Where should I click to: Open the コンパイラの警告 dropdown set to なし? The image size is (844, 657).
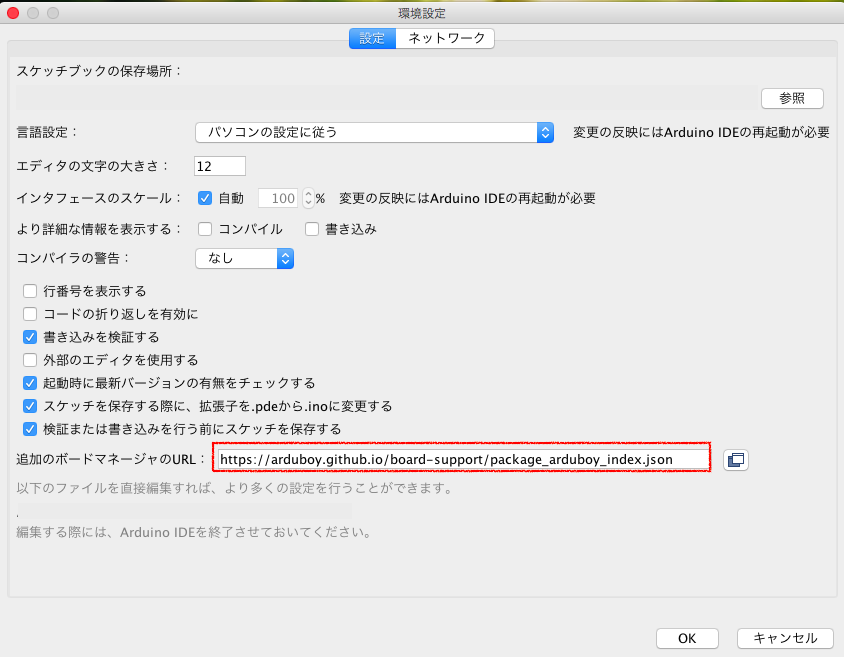point(244,258)
